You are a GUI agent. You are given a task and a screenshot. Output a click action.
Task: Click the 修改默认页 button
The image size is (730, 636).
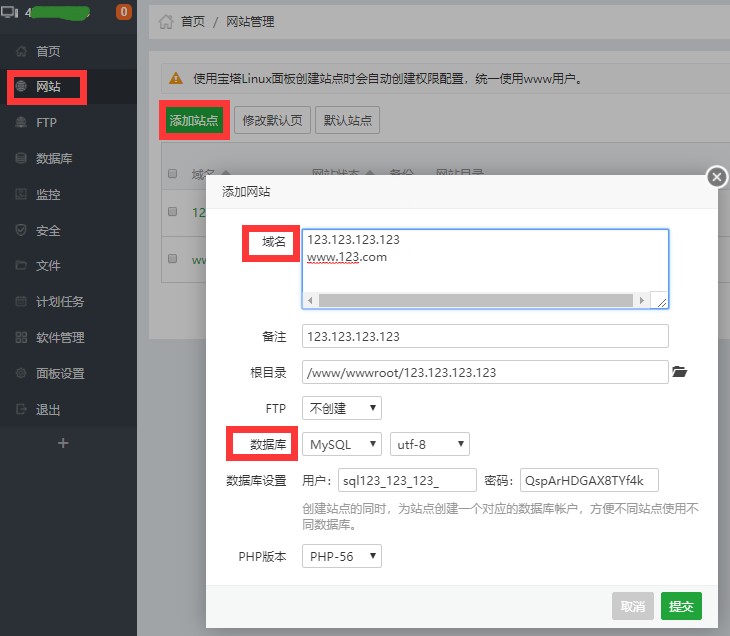[x=272, y=121]
